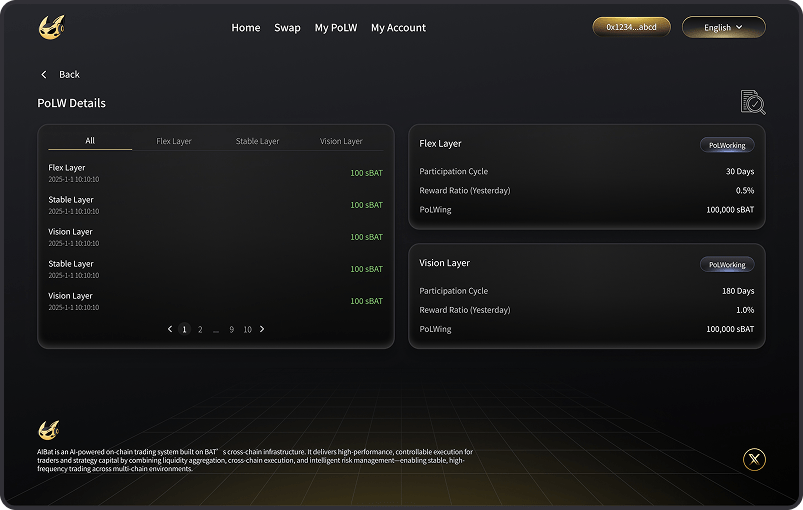Select the All tab
Image resolution: width=803 pixels, height=510 pixels.
pyautogui.click(x=90, y=141)
